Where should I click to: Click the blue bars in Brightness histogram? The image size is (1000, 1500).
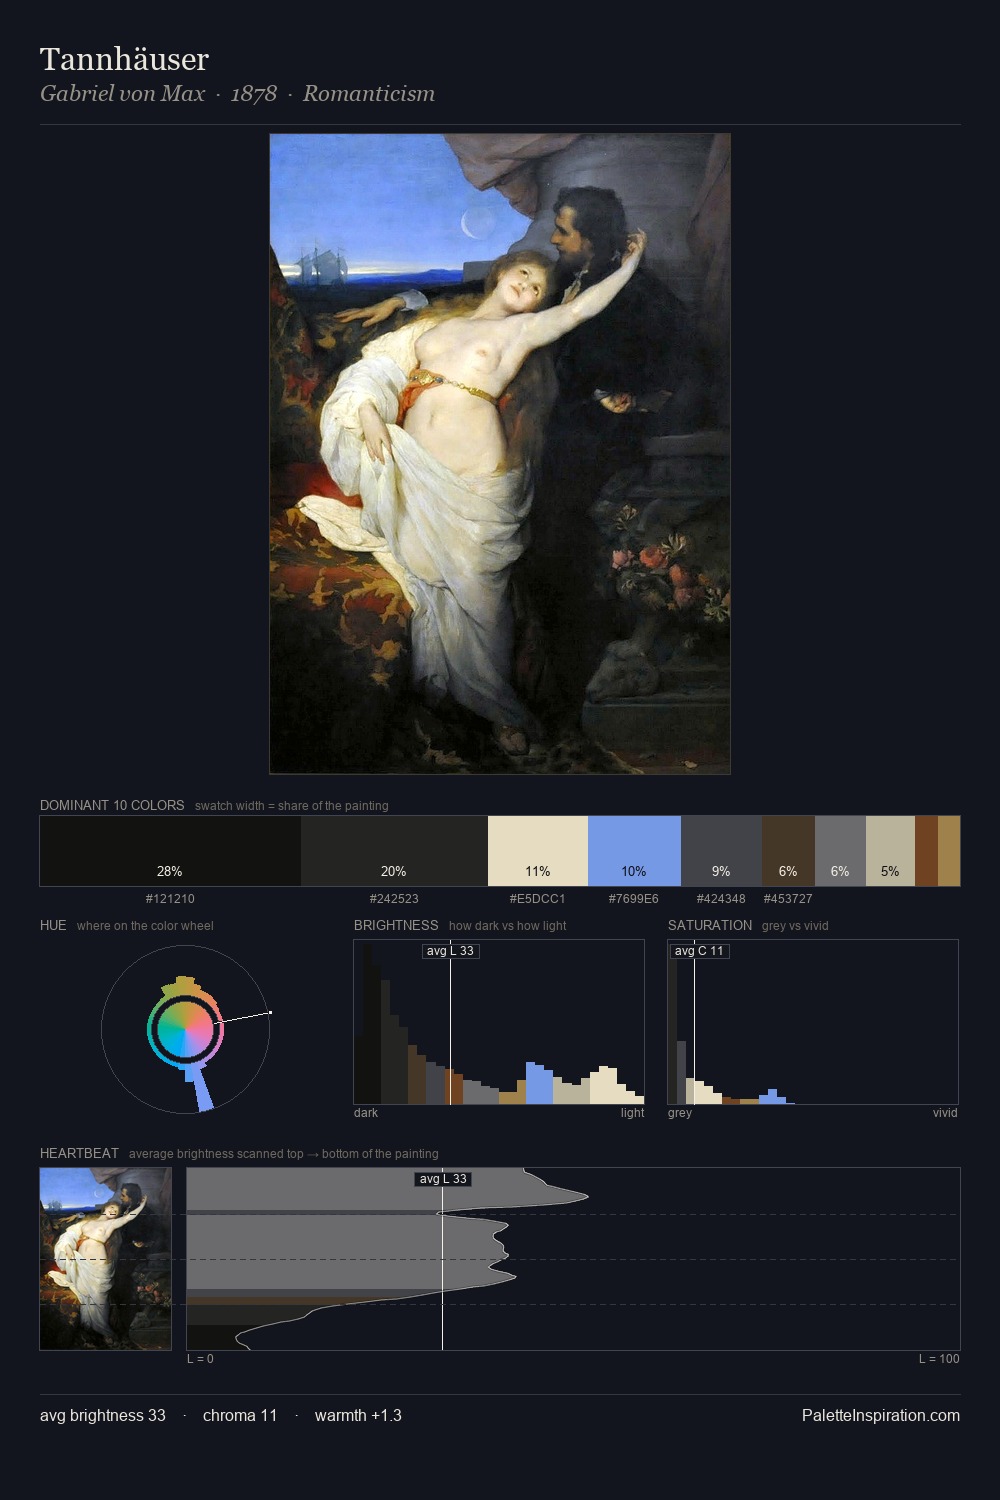pyautogui.click(x=539, y=1084)
